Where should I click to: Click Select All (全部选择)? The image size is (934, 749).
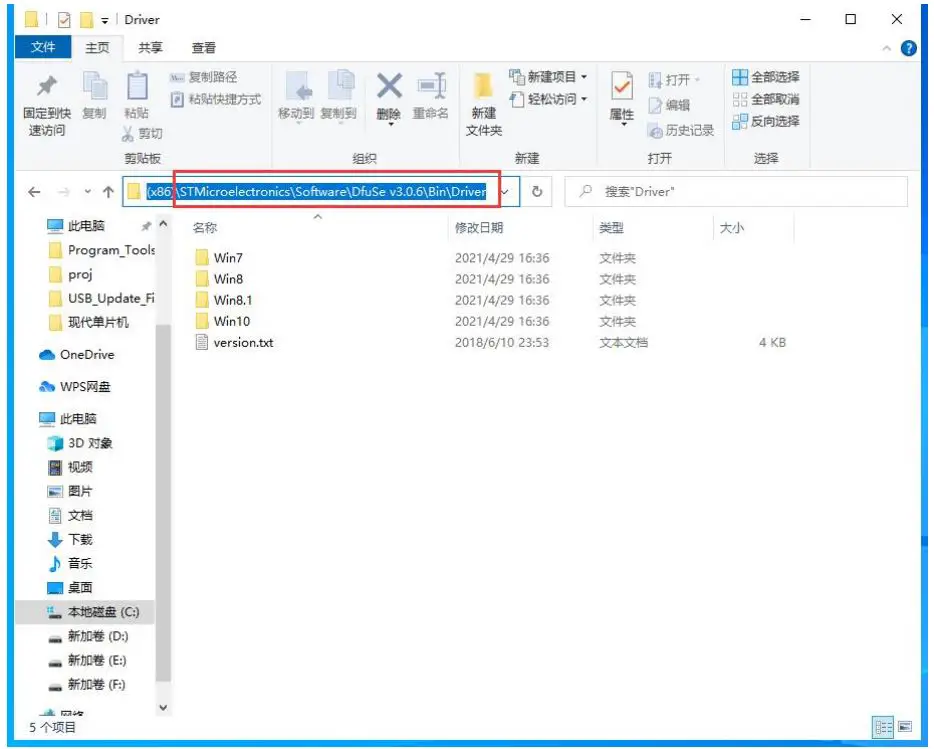[x=765, y=77]
